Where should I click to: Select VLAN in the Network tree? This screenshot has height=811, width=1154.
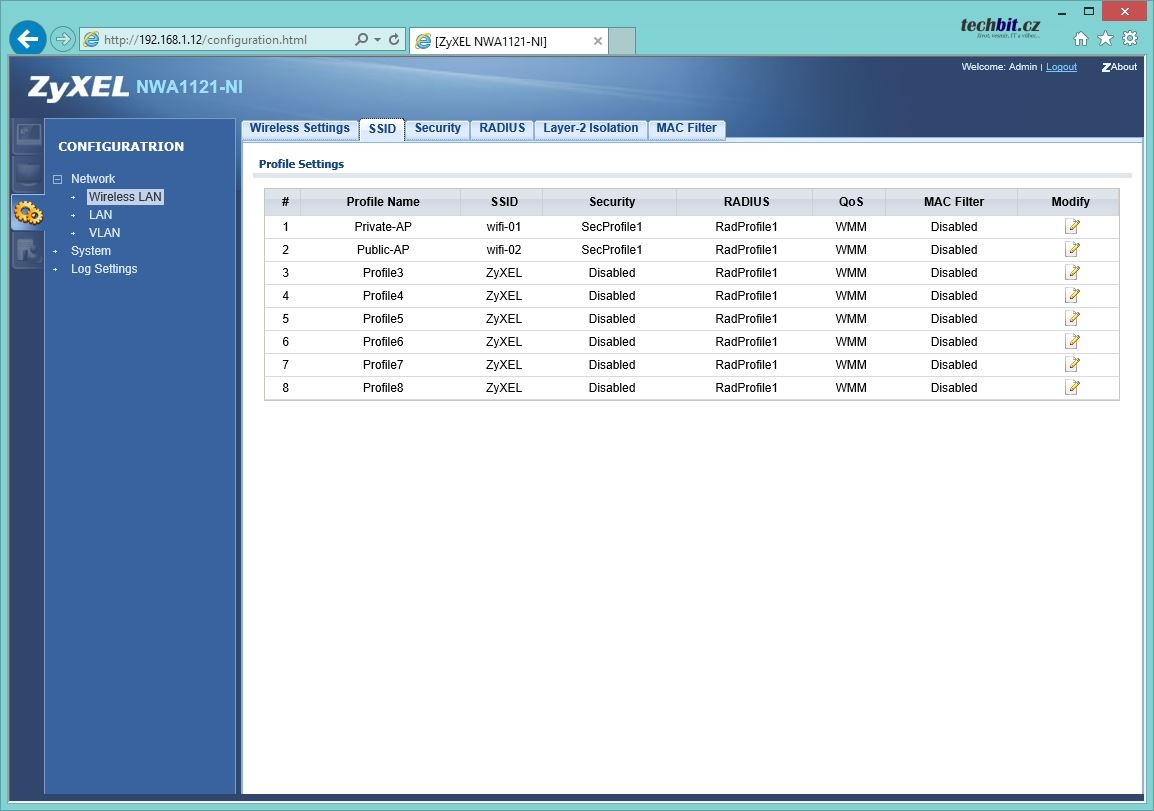pos(104,233)
